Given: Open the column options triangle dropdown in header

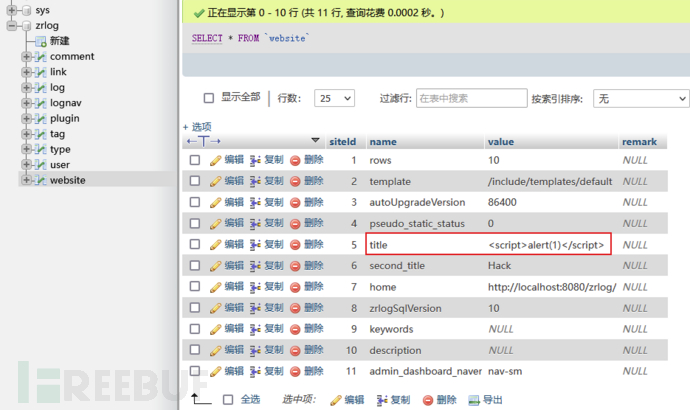Looking at the screenshot, I should coord(315,140).
